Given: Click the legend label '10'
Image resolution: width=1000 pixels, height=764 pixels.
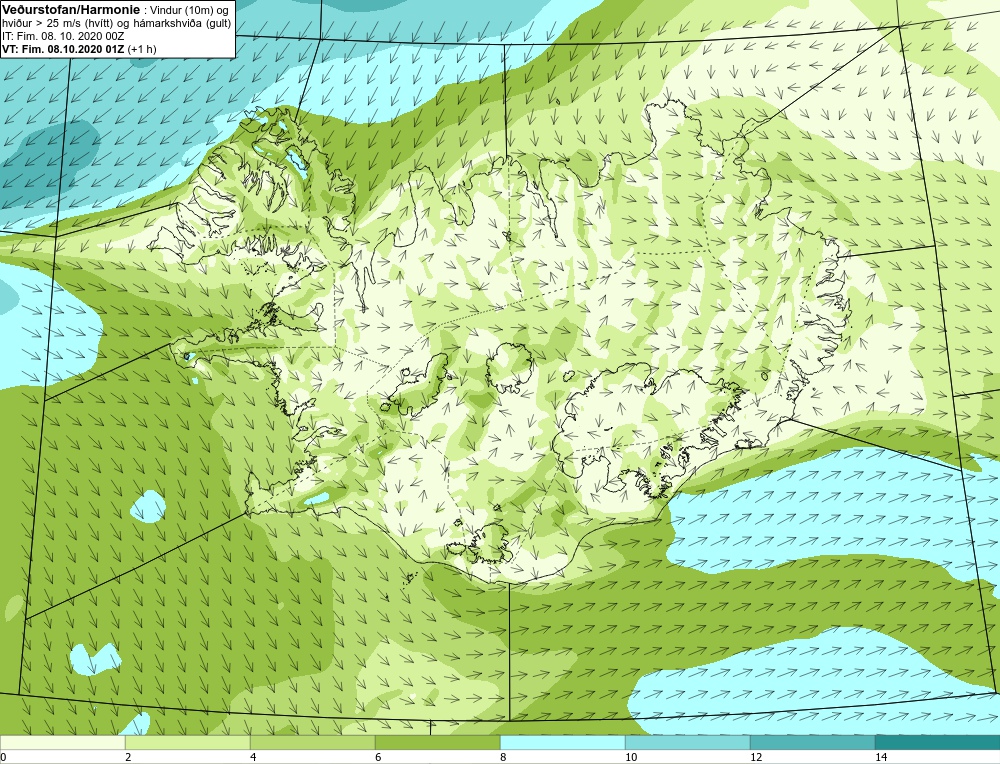Looking at the screenshot, I should (x=631, y=757).
